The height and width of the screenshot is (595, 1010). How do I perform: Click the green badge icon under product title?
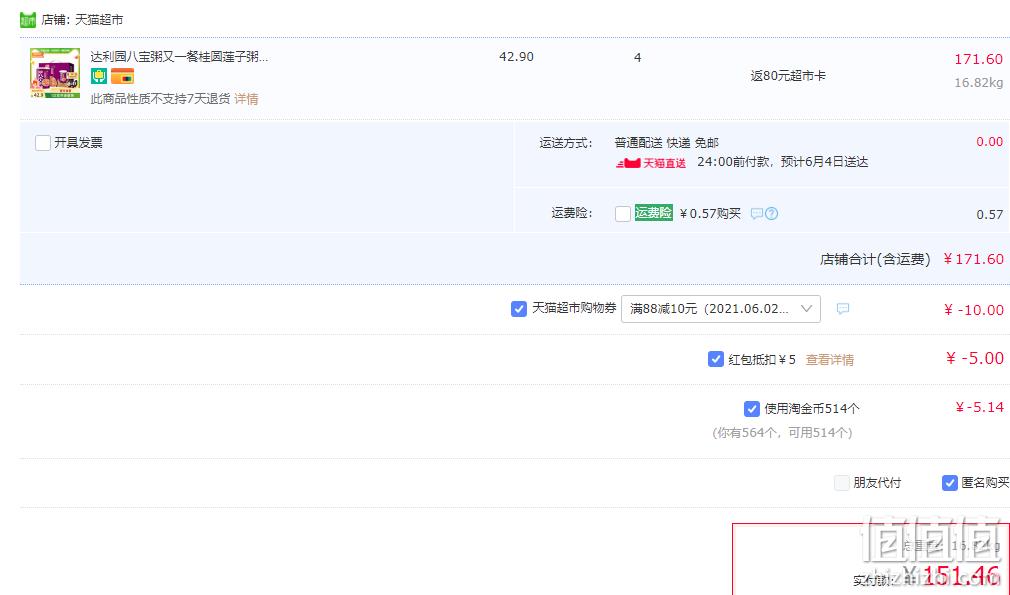coord(99,76)
